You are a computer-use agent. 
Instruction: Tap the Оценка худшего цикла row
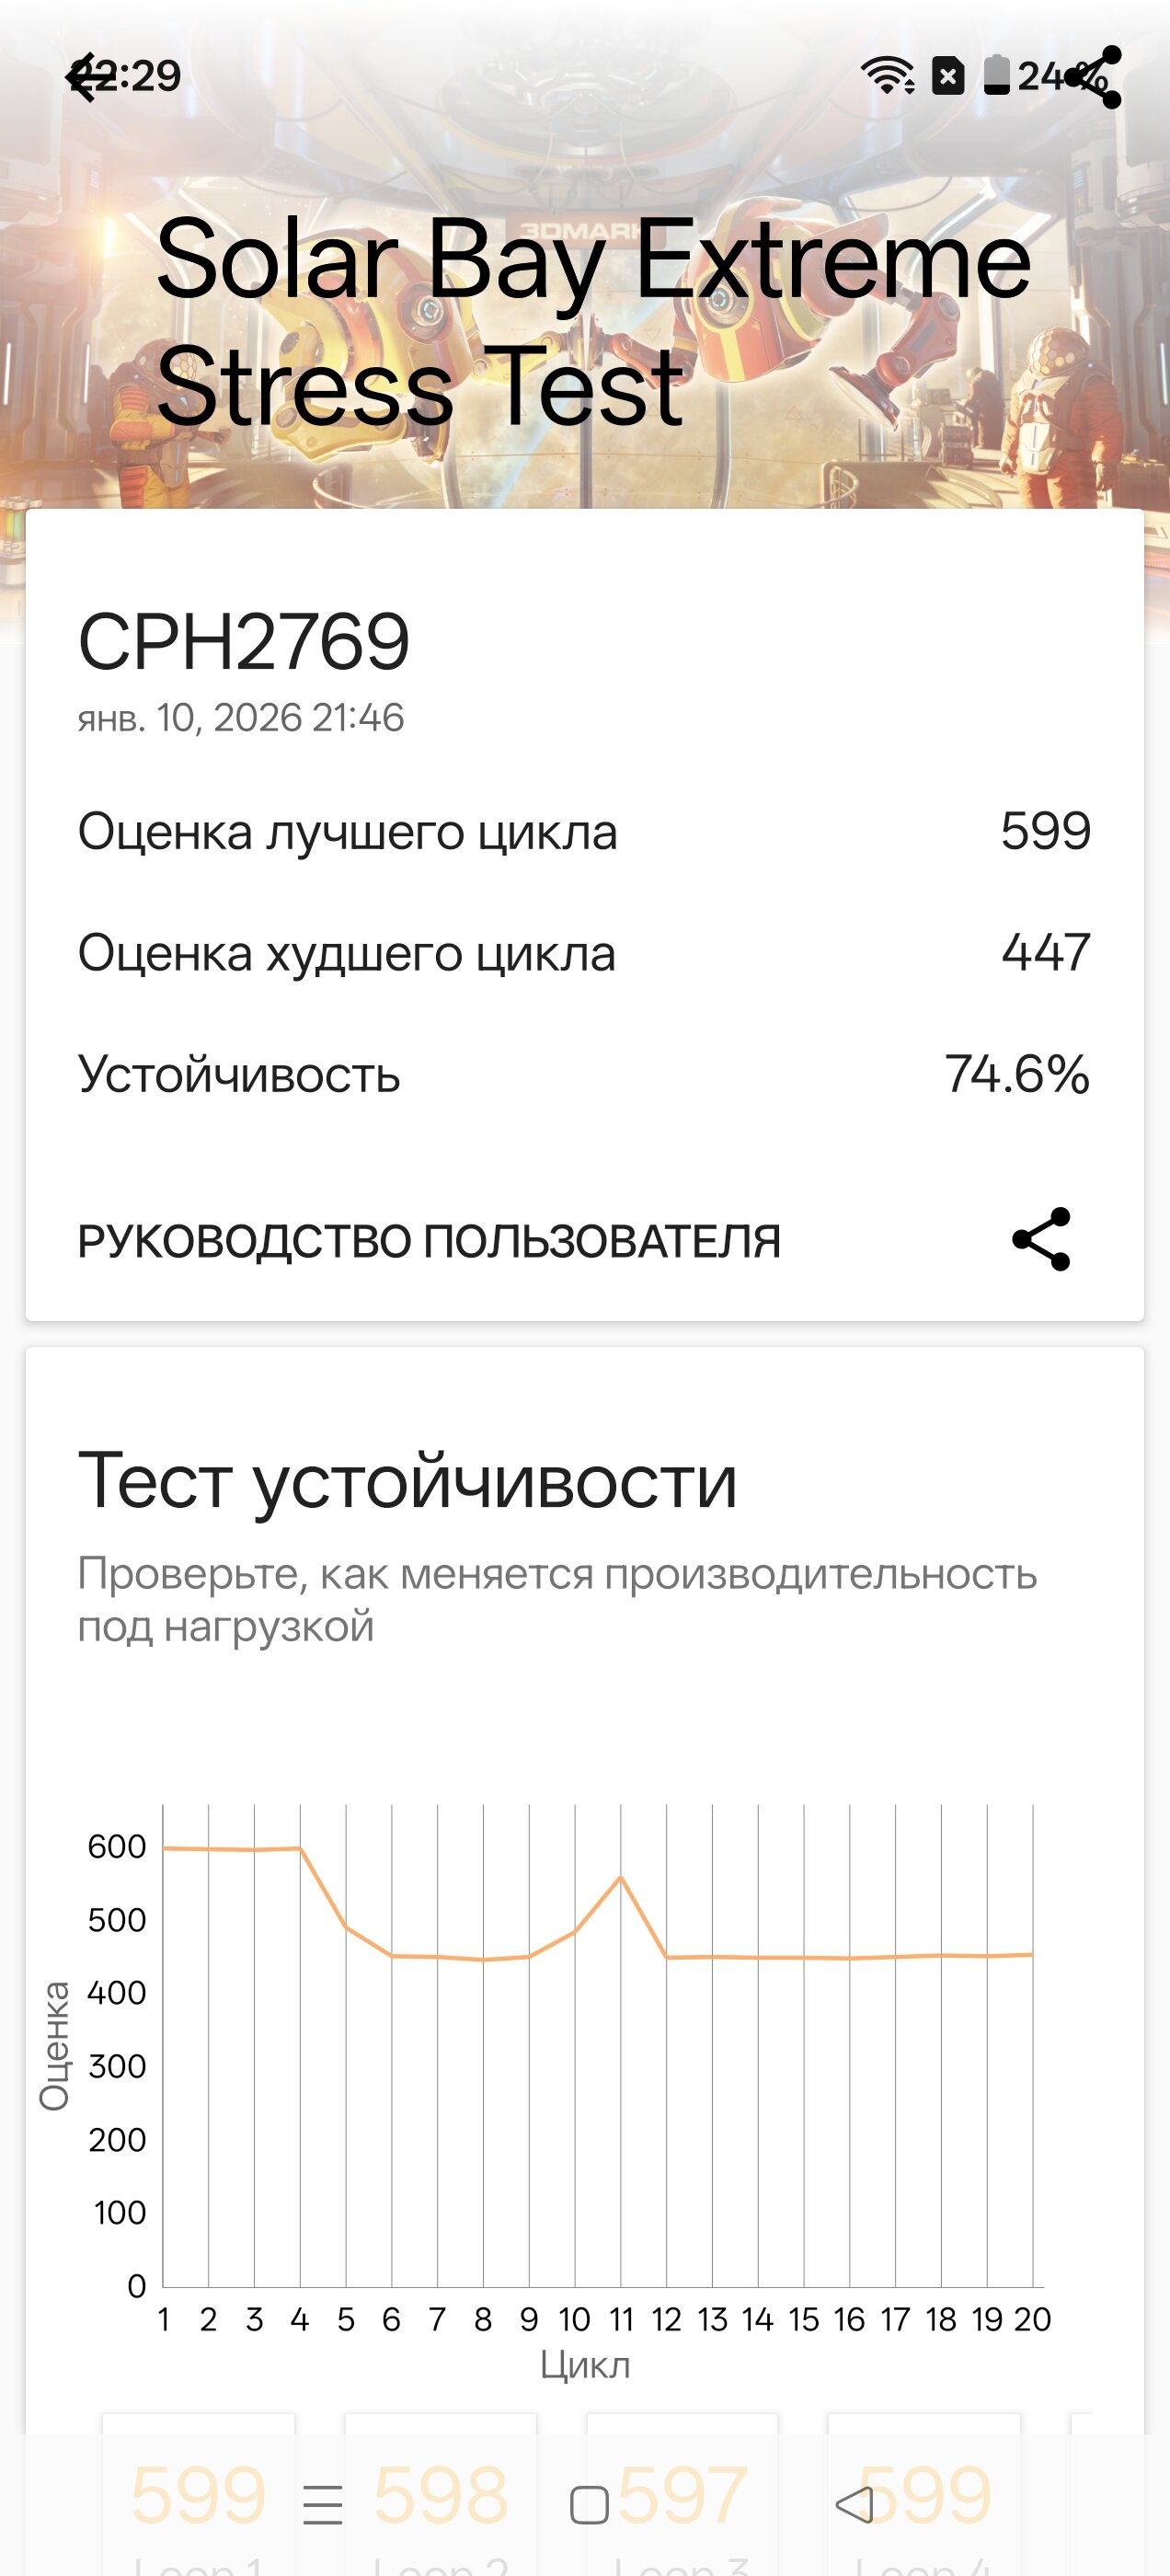(x=584, y=952)
